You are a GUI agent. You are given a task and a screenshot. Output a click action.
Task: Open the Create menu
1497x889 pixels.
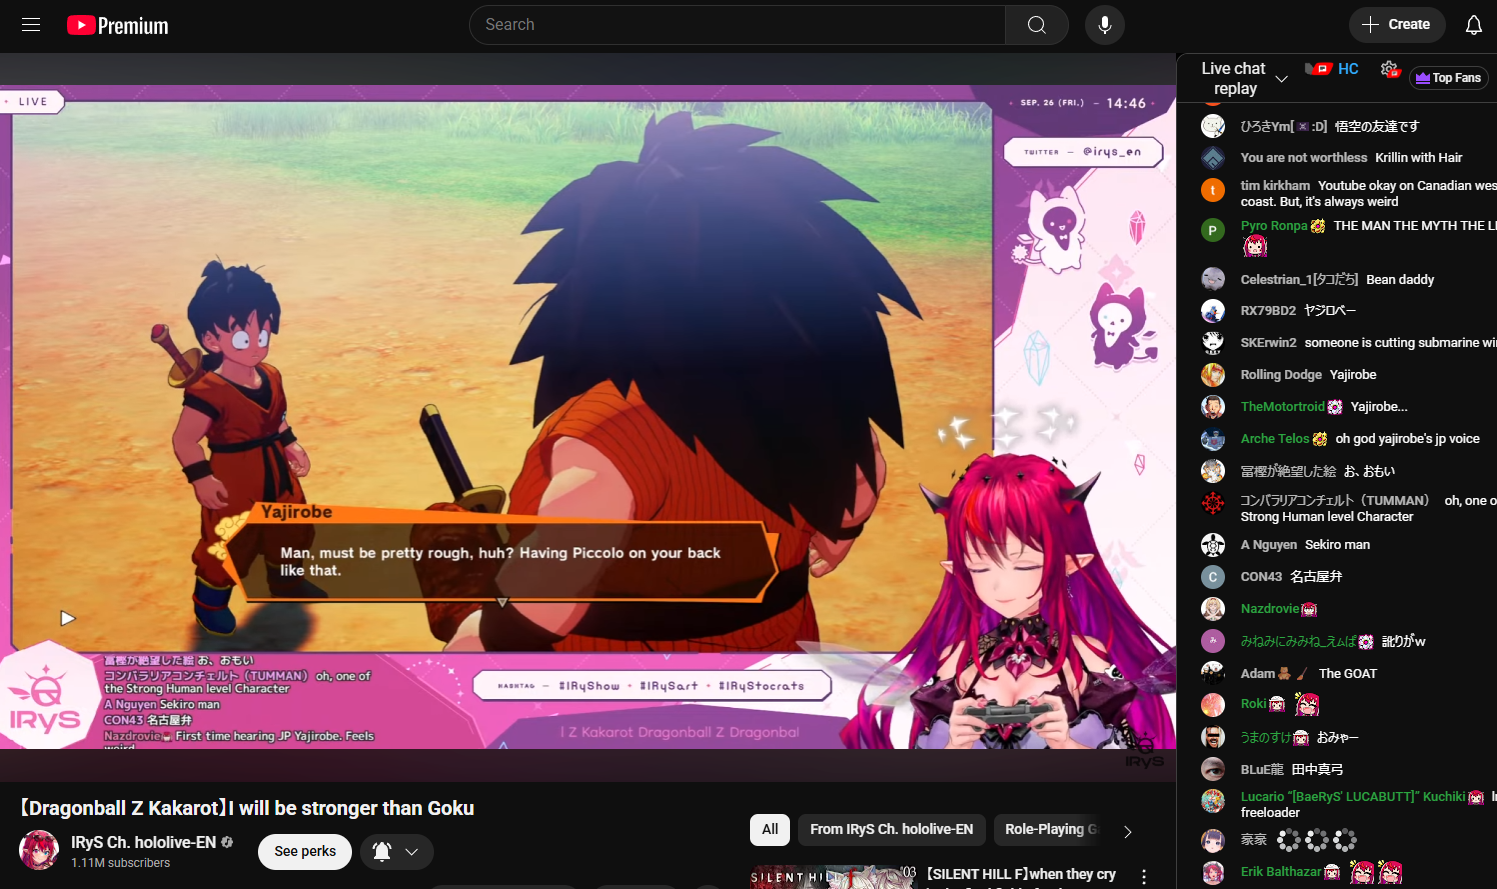[x=1397, y=25]
